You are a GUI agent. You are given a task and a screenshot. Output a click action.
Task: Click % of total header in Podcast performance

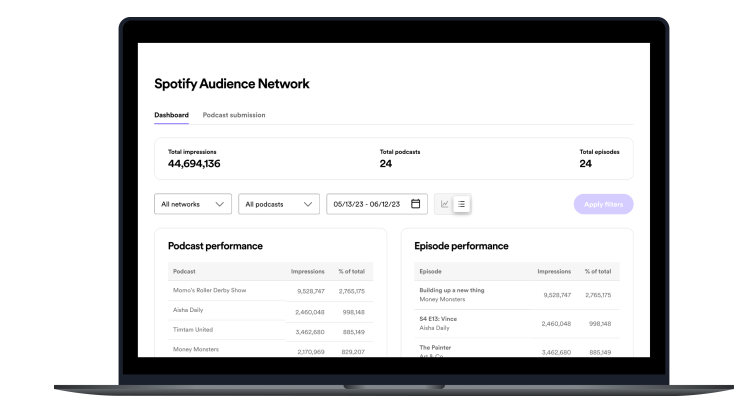(351, 272)
